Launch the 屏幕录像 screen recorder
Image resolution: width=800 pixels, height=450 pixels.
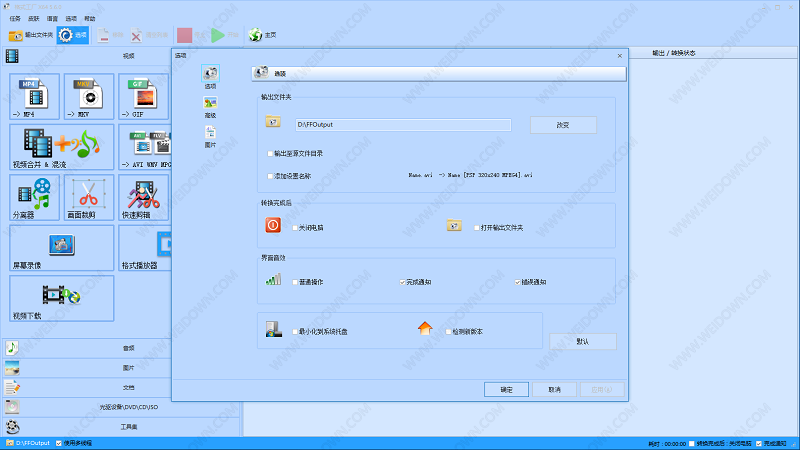pos(59,248)
